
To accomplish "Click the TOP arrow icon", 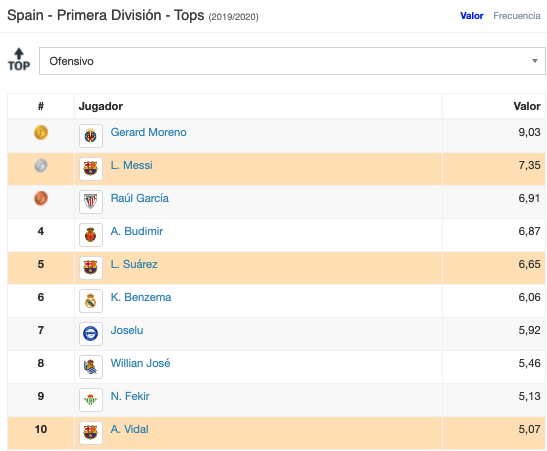I will tap(19, 60).
